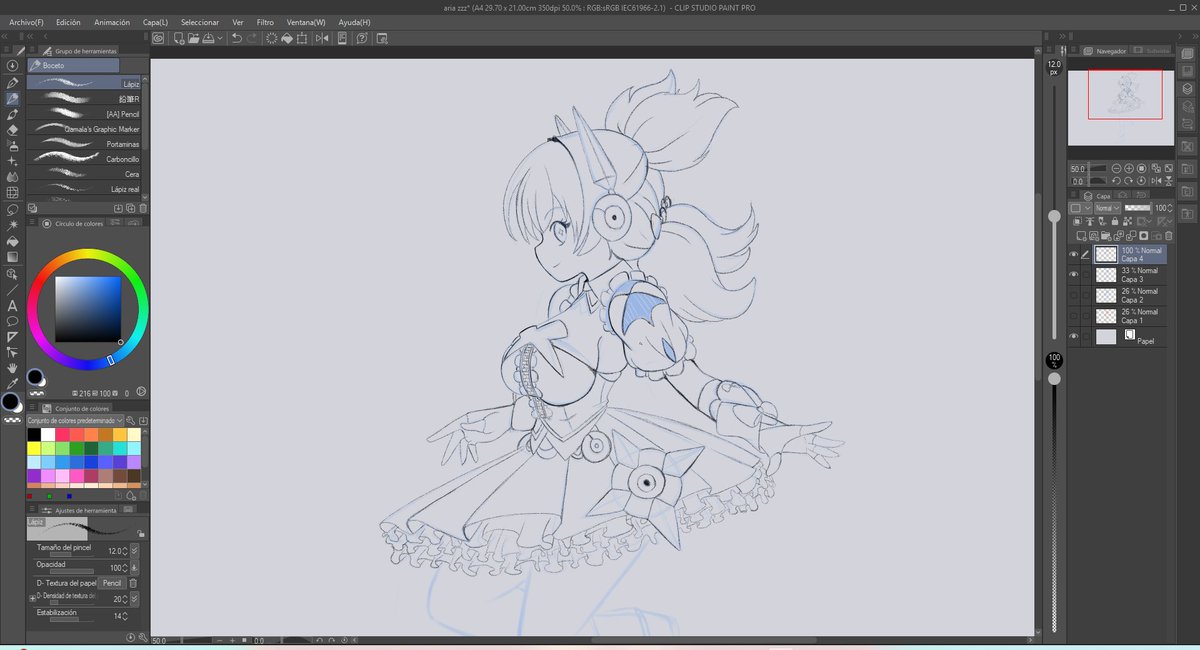Toggle visibility of Capa 4 layer
This screenshot has height=650, width=1200.
click(1073, 253)
